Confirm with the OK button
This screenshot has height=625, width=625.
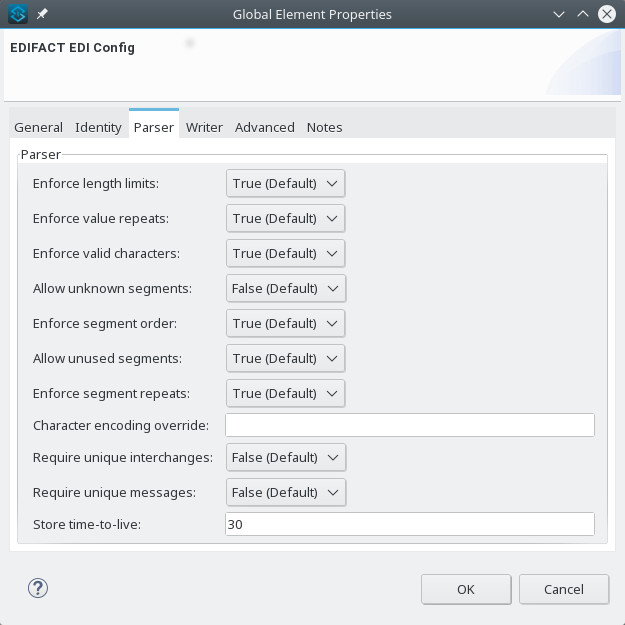[x=466, y=589]
